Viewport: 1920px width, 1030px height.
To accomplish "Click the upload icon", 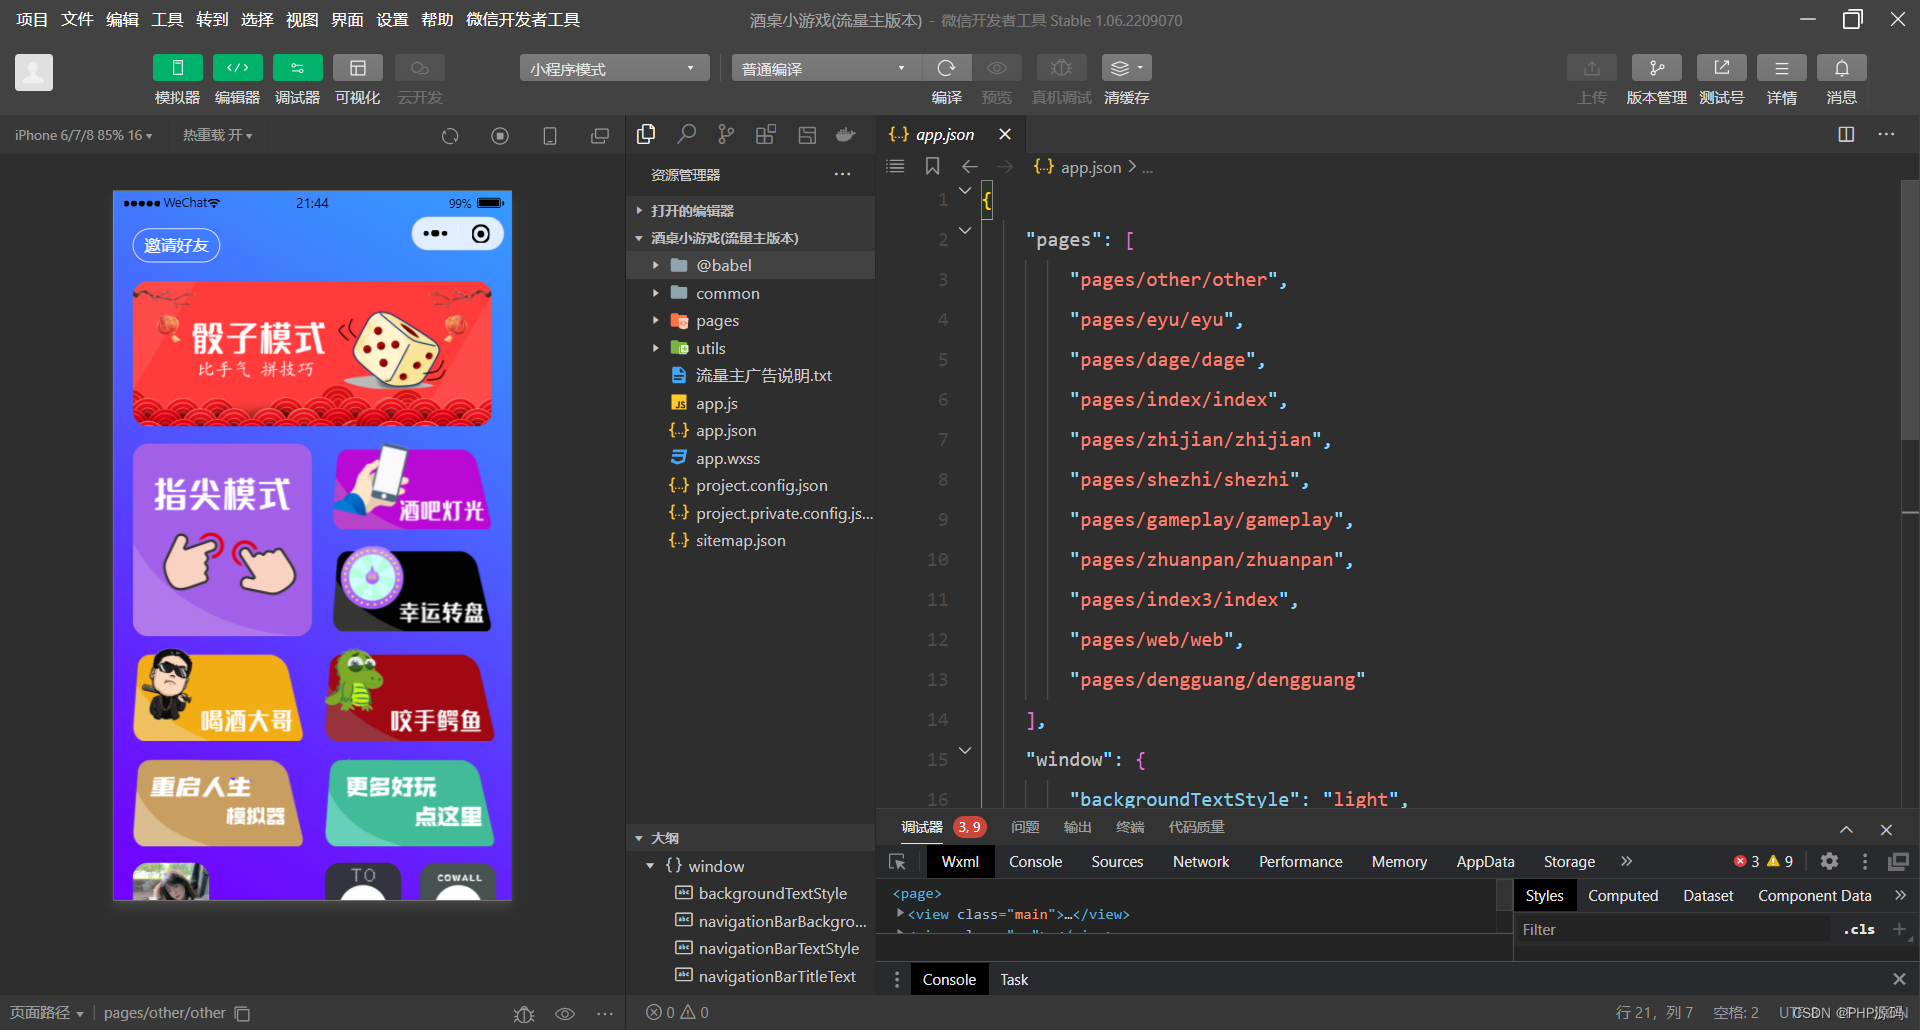I will (1592, 68).
